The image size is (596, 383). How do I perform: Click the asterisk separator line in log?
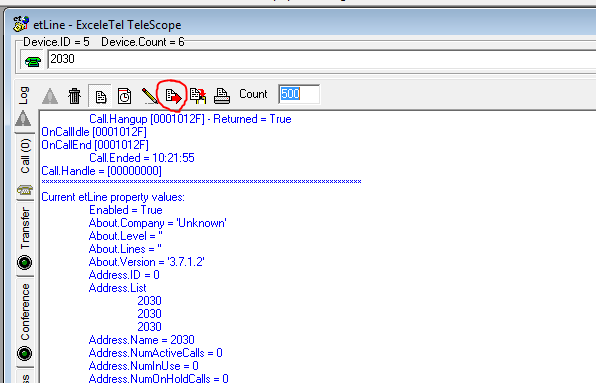coord(201,182)
